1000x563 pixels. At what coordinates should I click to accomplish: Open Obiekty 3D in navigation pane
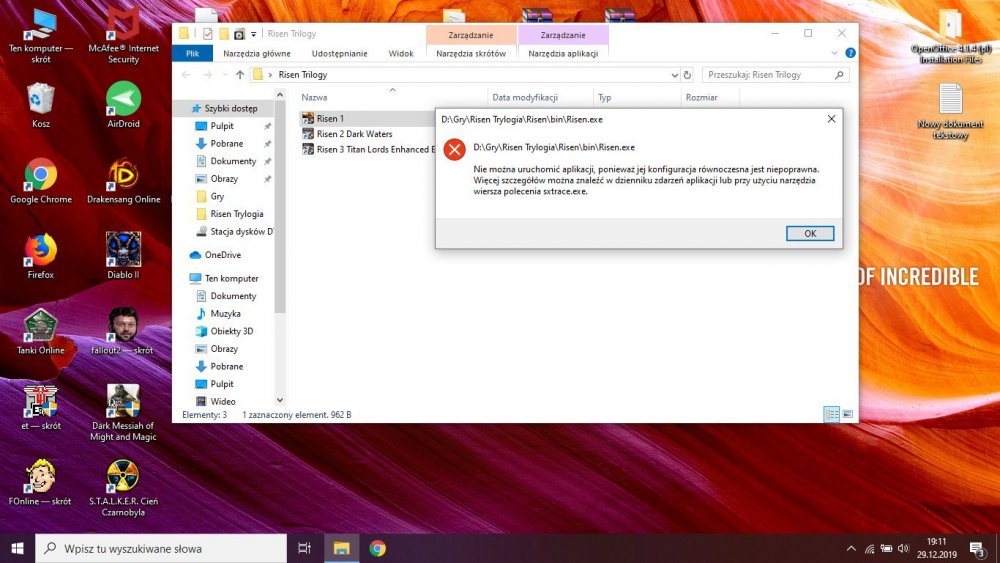pos(231,332)
